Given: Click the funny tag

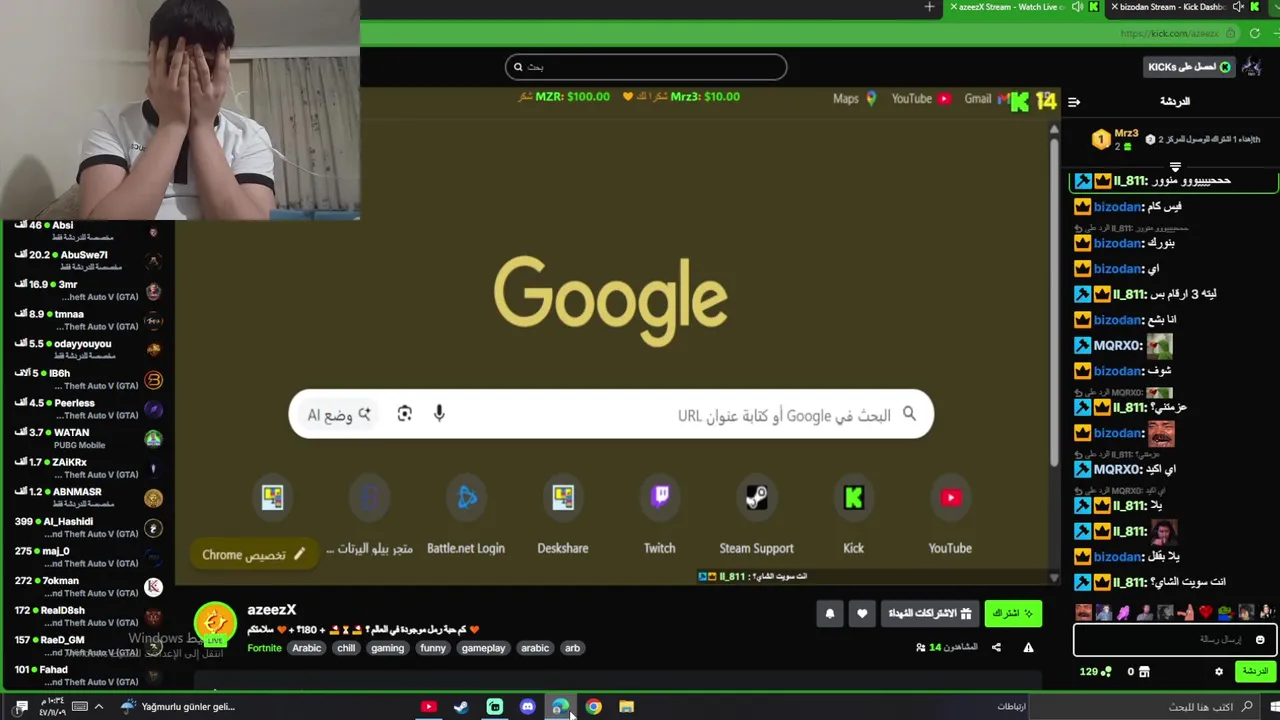Looking at the screenshot, I should coord(433,648).
